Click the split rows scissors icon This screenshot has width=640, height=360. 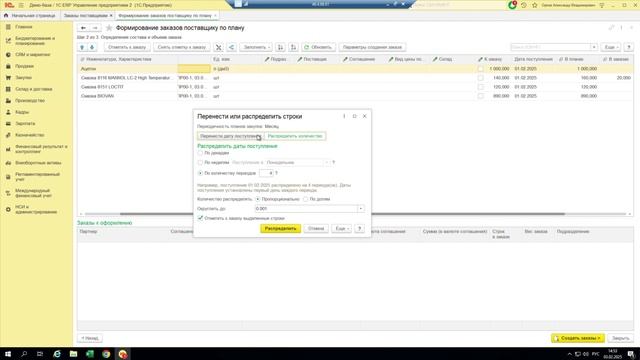coord(219,47)
